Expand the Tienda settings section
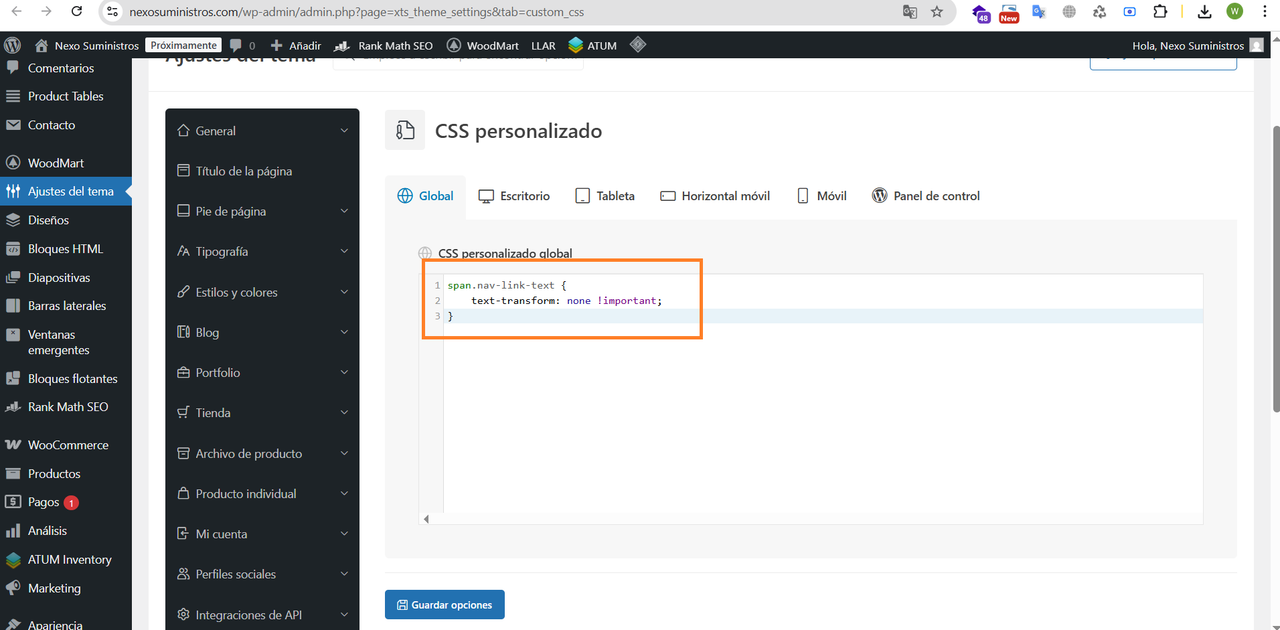This screenshot has height=630, width=1280. click(262, 412)
